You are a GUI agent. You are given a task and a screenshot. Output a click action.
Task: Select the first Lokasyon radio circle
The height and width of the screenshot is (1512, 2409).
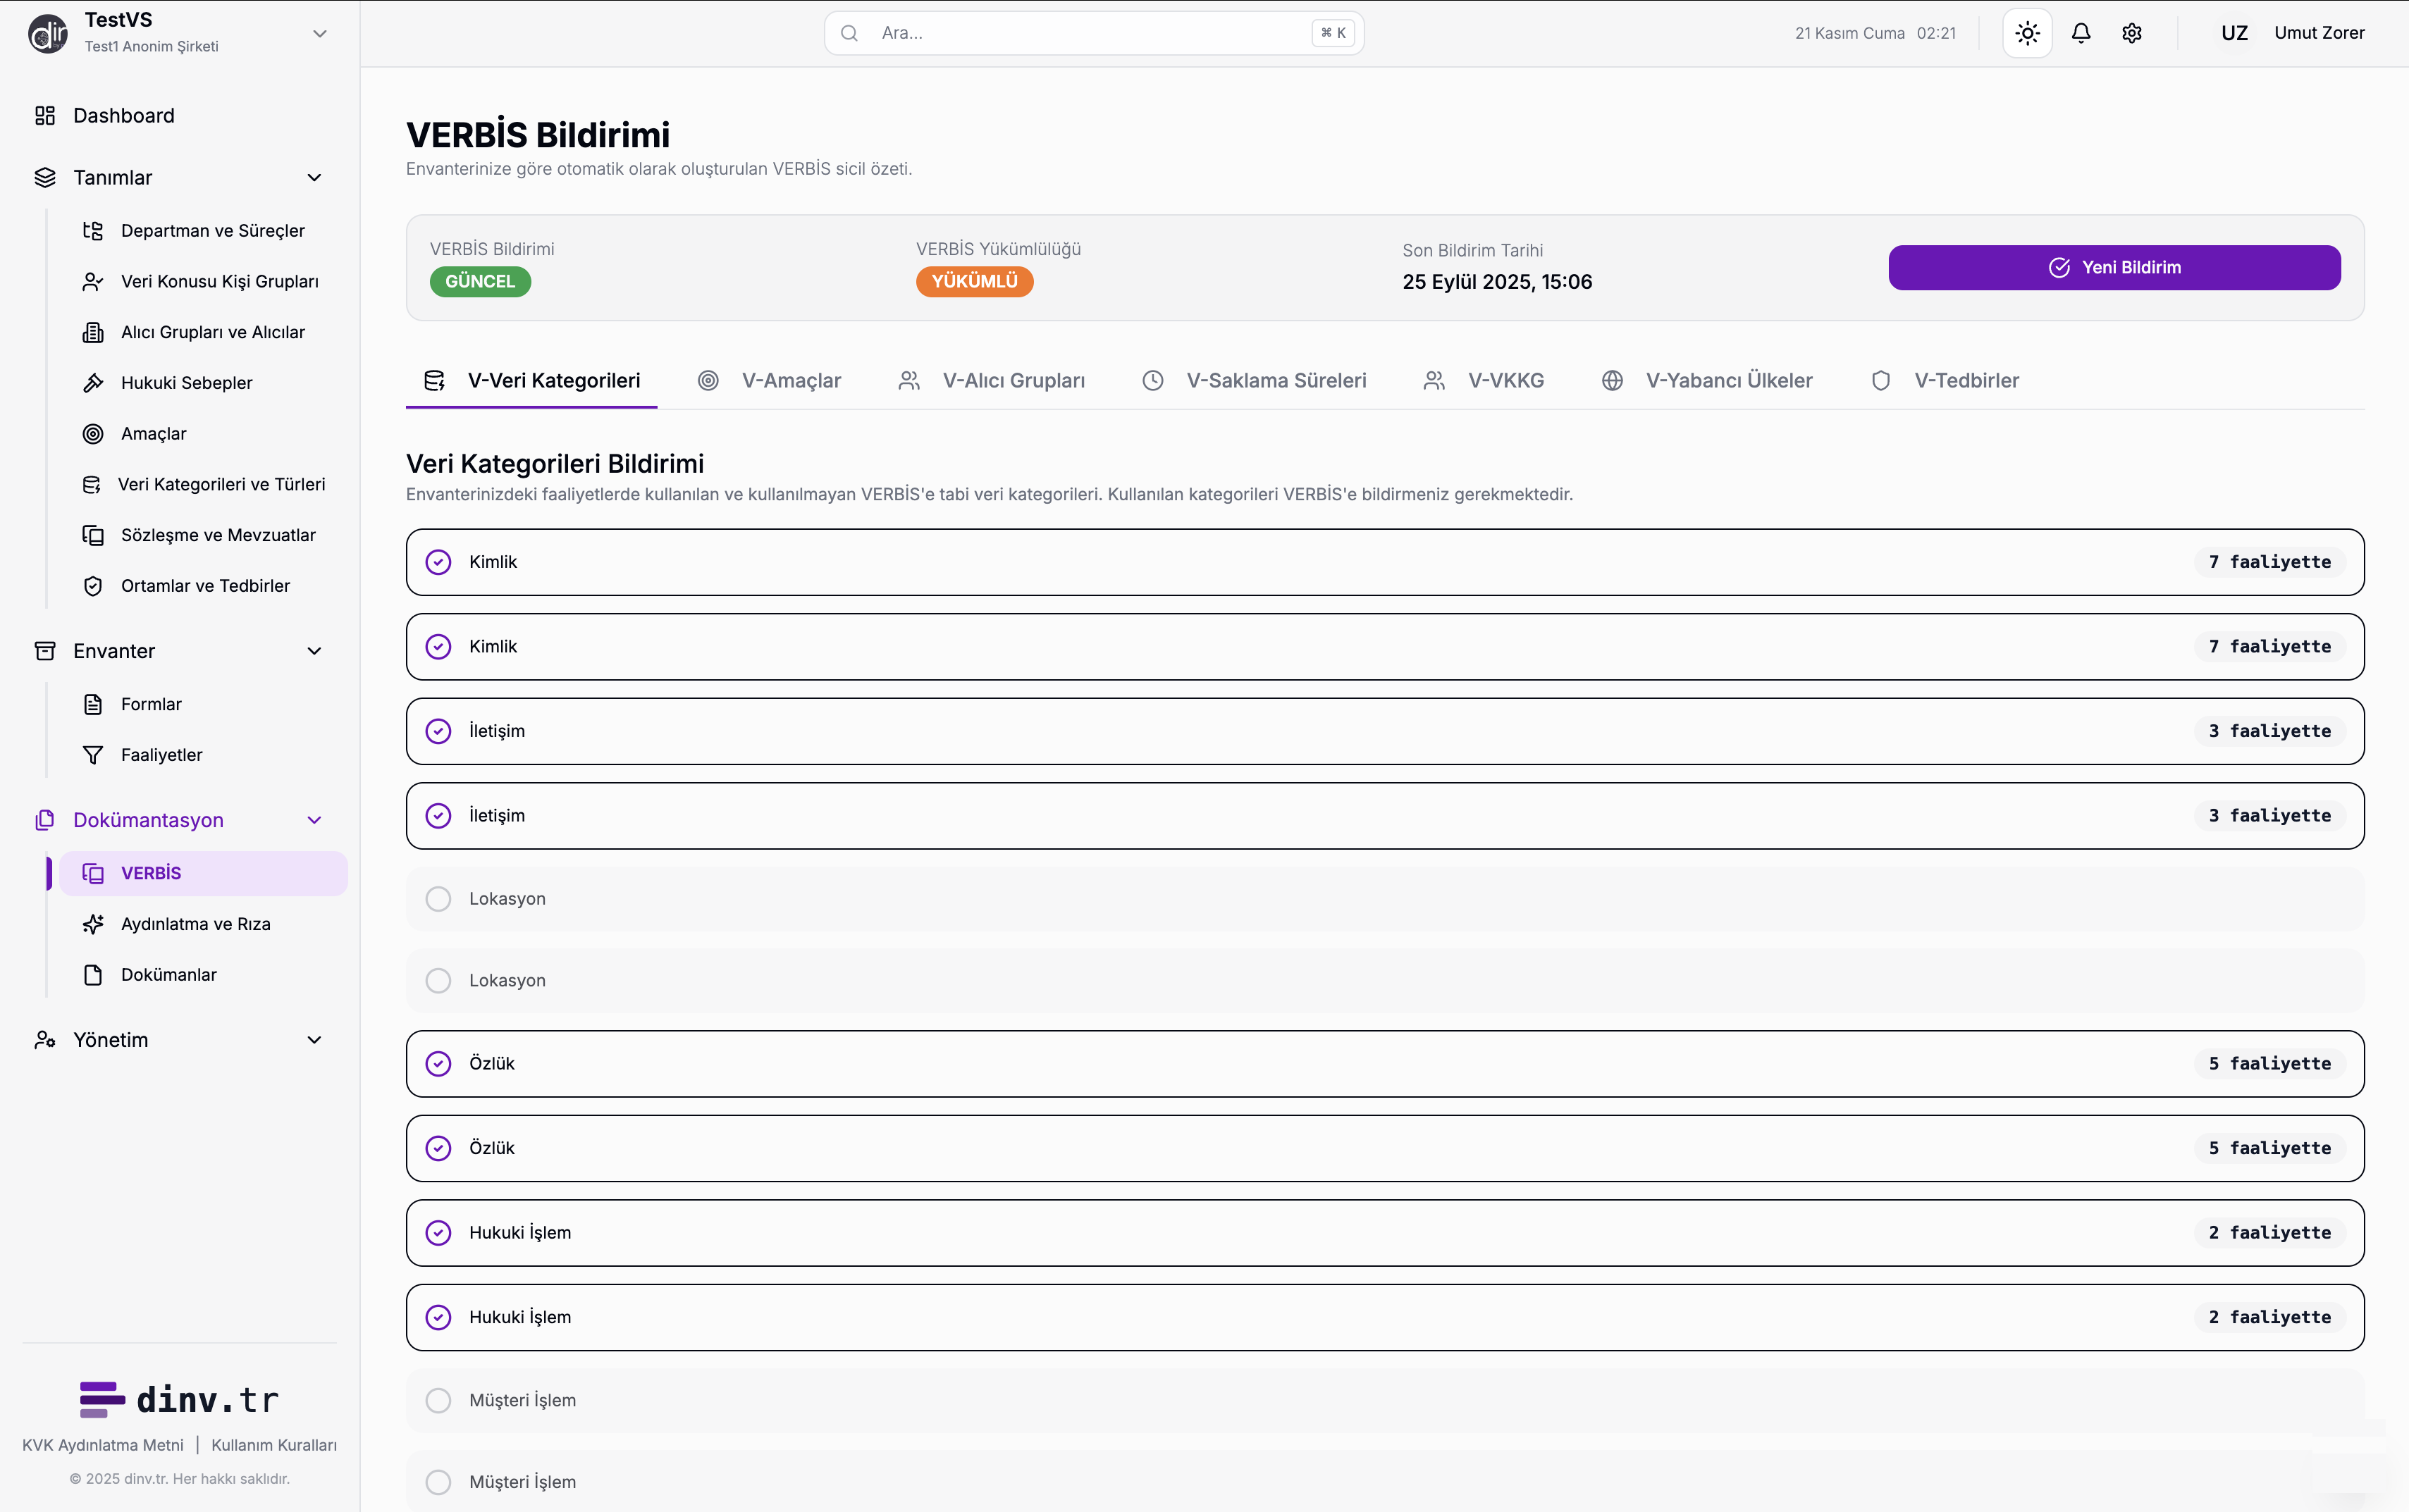point(438,899)
